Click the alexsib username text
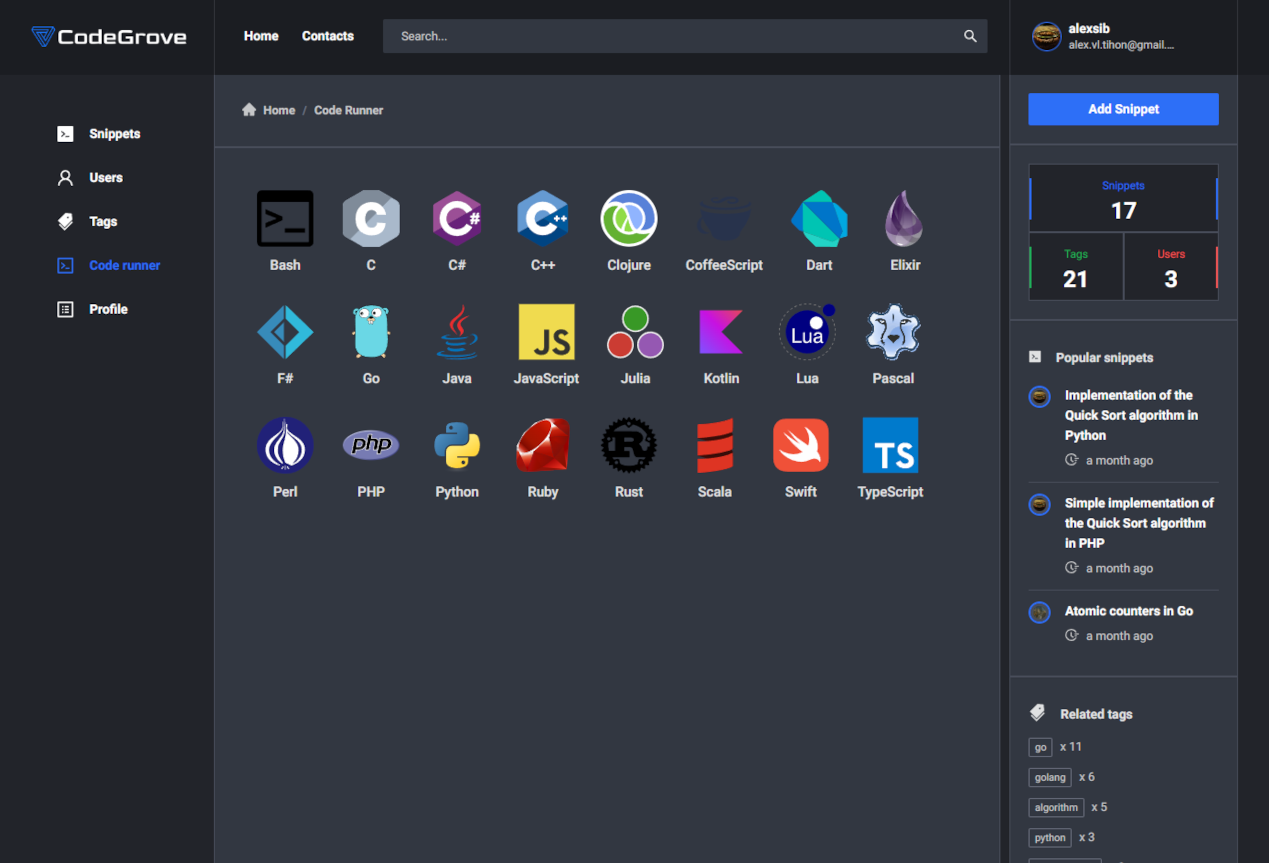Screen dimensions: 1269x863 click(1089, 29)
